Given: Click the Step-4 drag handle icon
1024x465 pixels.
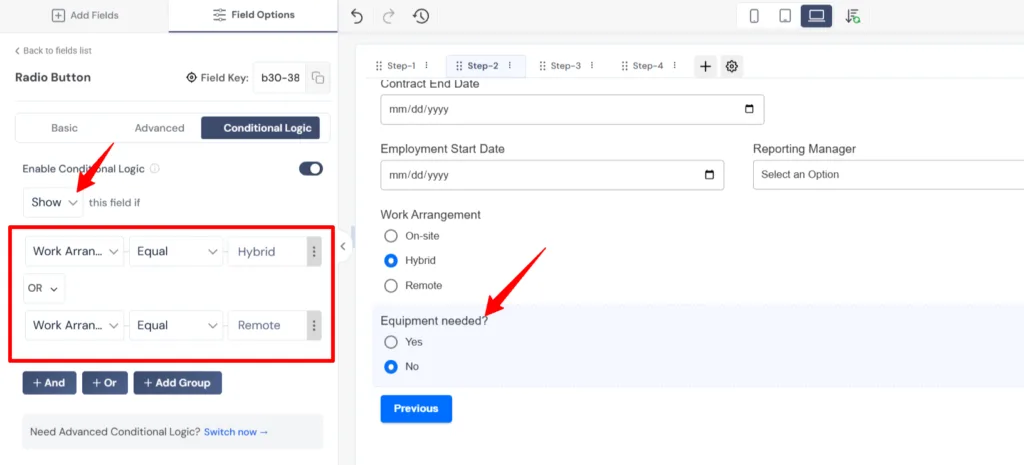Looking at the screenshot, I should pyautogui.click(x=624, y=66).
